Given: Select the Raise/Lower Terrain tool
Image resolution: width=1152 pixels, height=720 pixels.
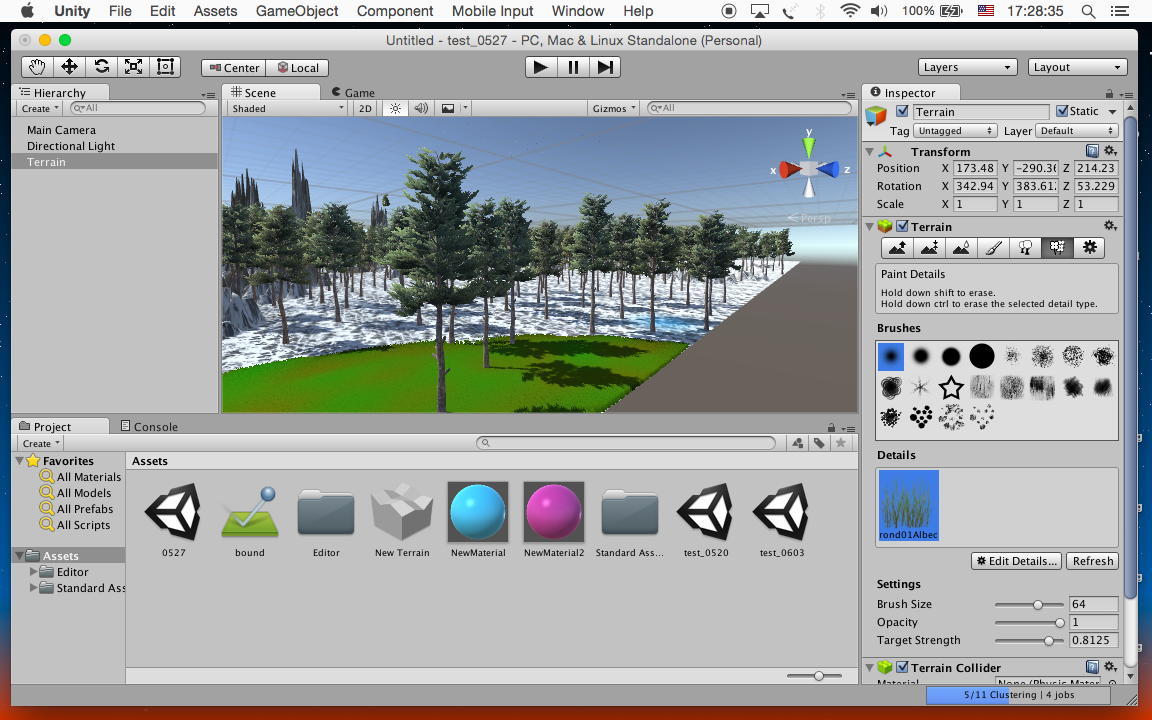Looking at the screenshot, I should [897, 248].
